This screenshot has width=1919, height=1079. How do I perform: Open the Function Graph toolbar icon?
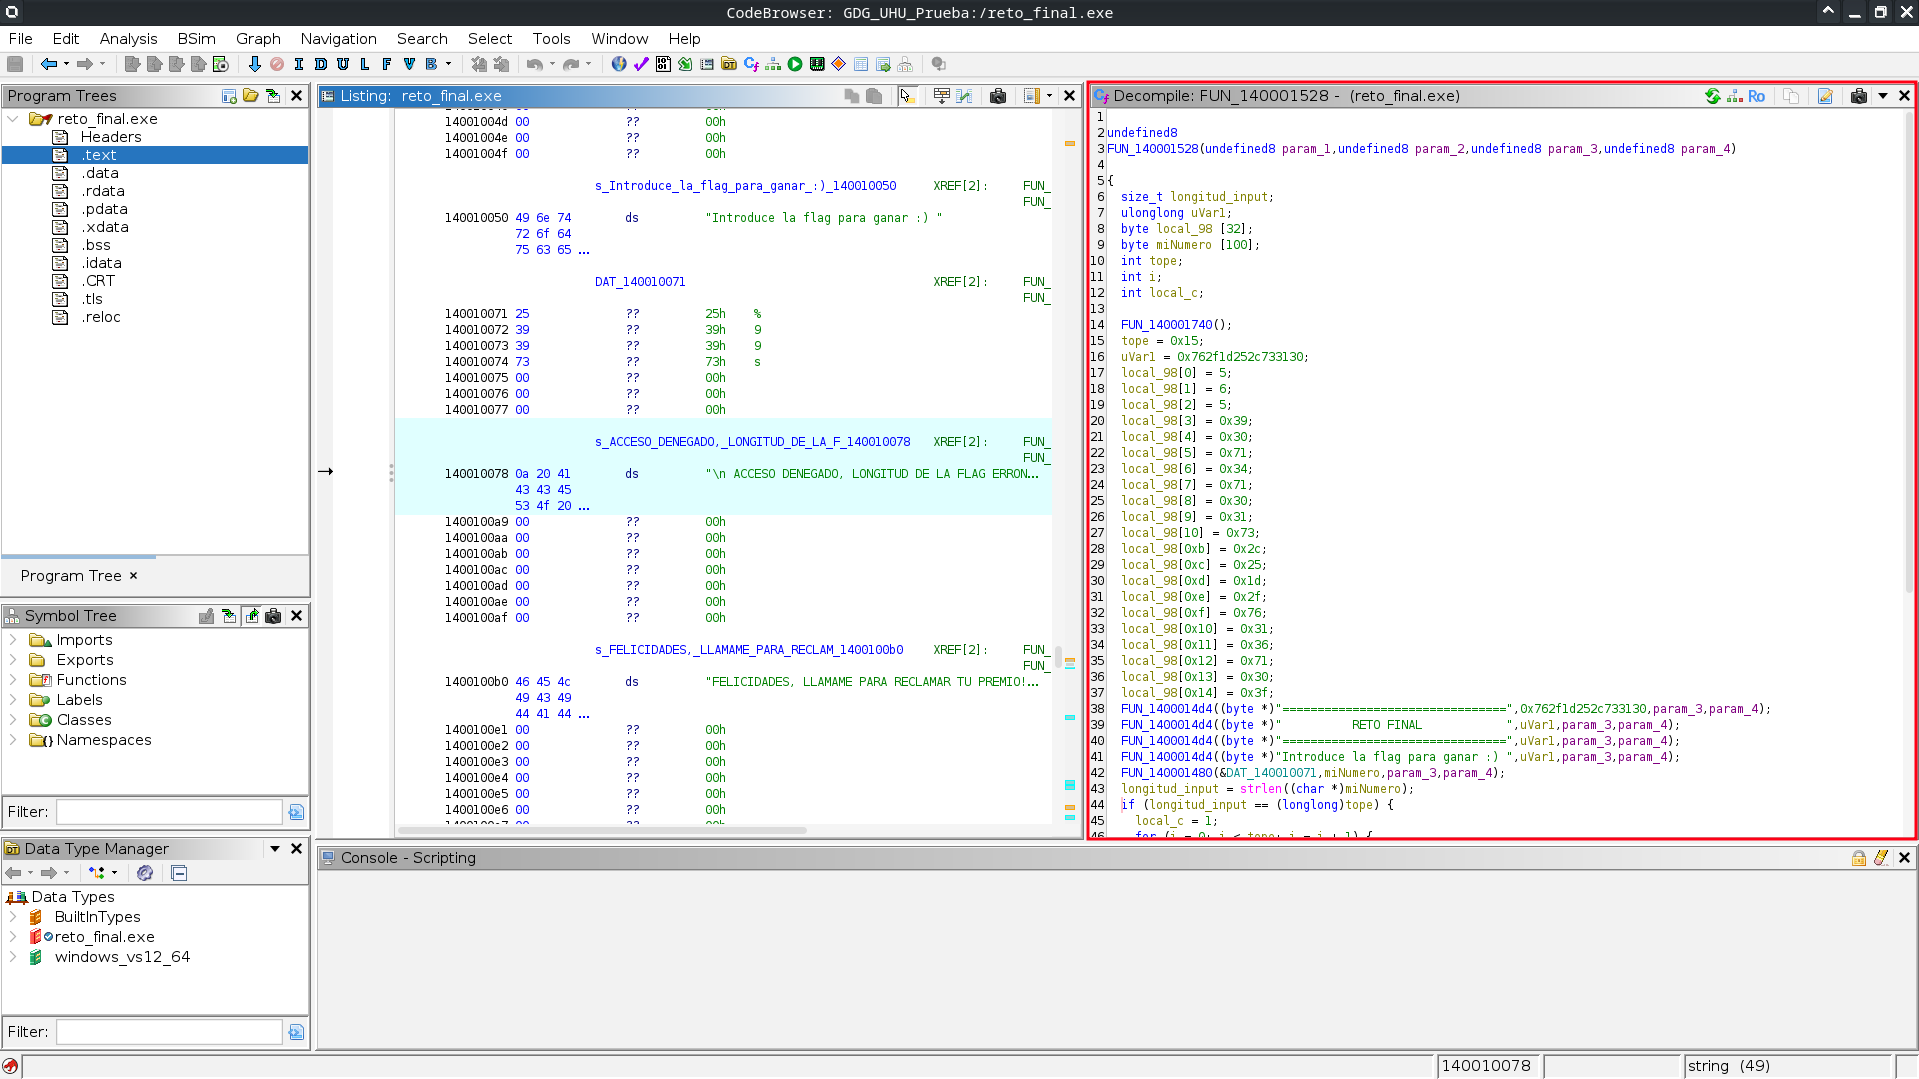tap(773, 64)
